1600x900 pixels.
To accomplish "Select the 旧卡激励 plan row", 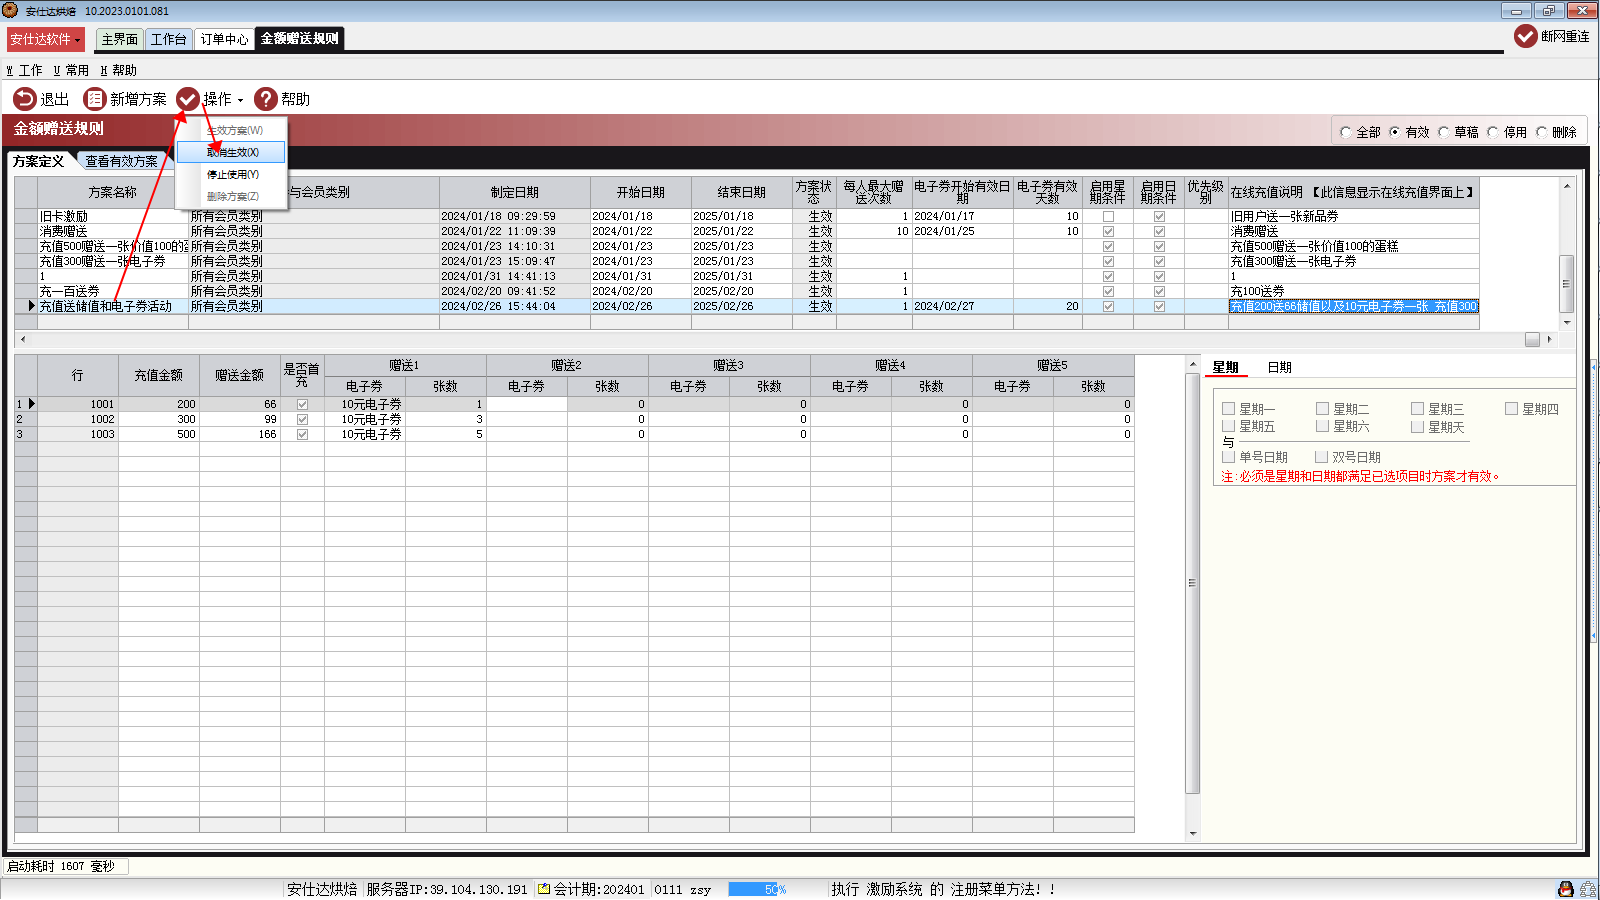I will pyautogui.click(x=746, y=216).
